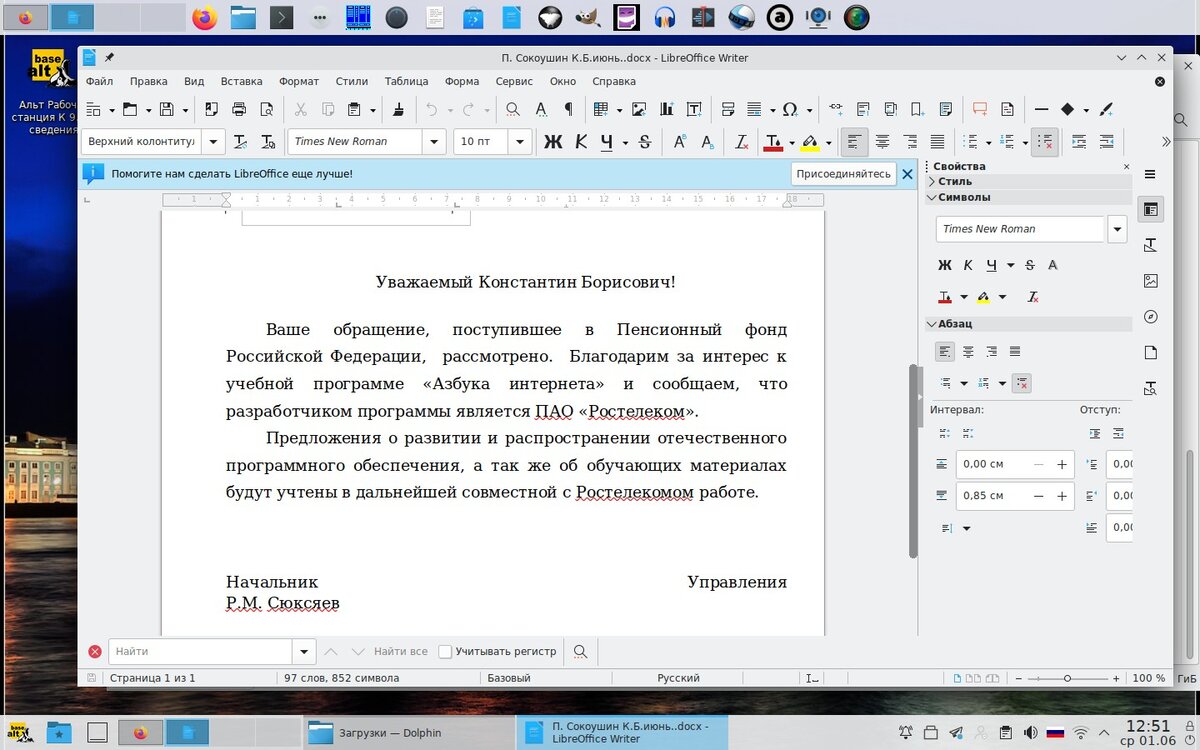Click the 'Присоединяйтесь' infobar button
Image resolution: width=1200 pixels, height=750 pixels.
click(843, 174)
